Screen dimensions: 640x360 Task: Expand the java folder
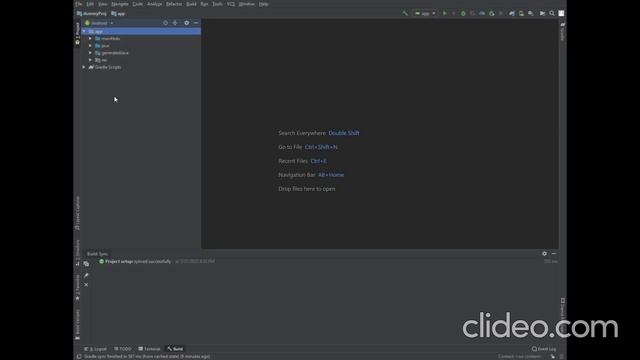click(90, 46)
